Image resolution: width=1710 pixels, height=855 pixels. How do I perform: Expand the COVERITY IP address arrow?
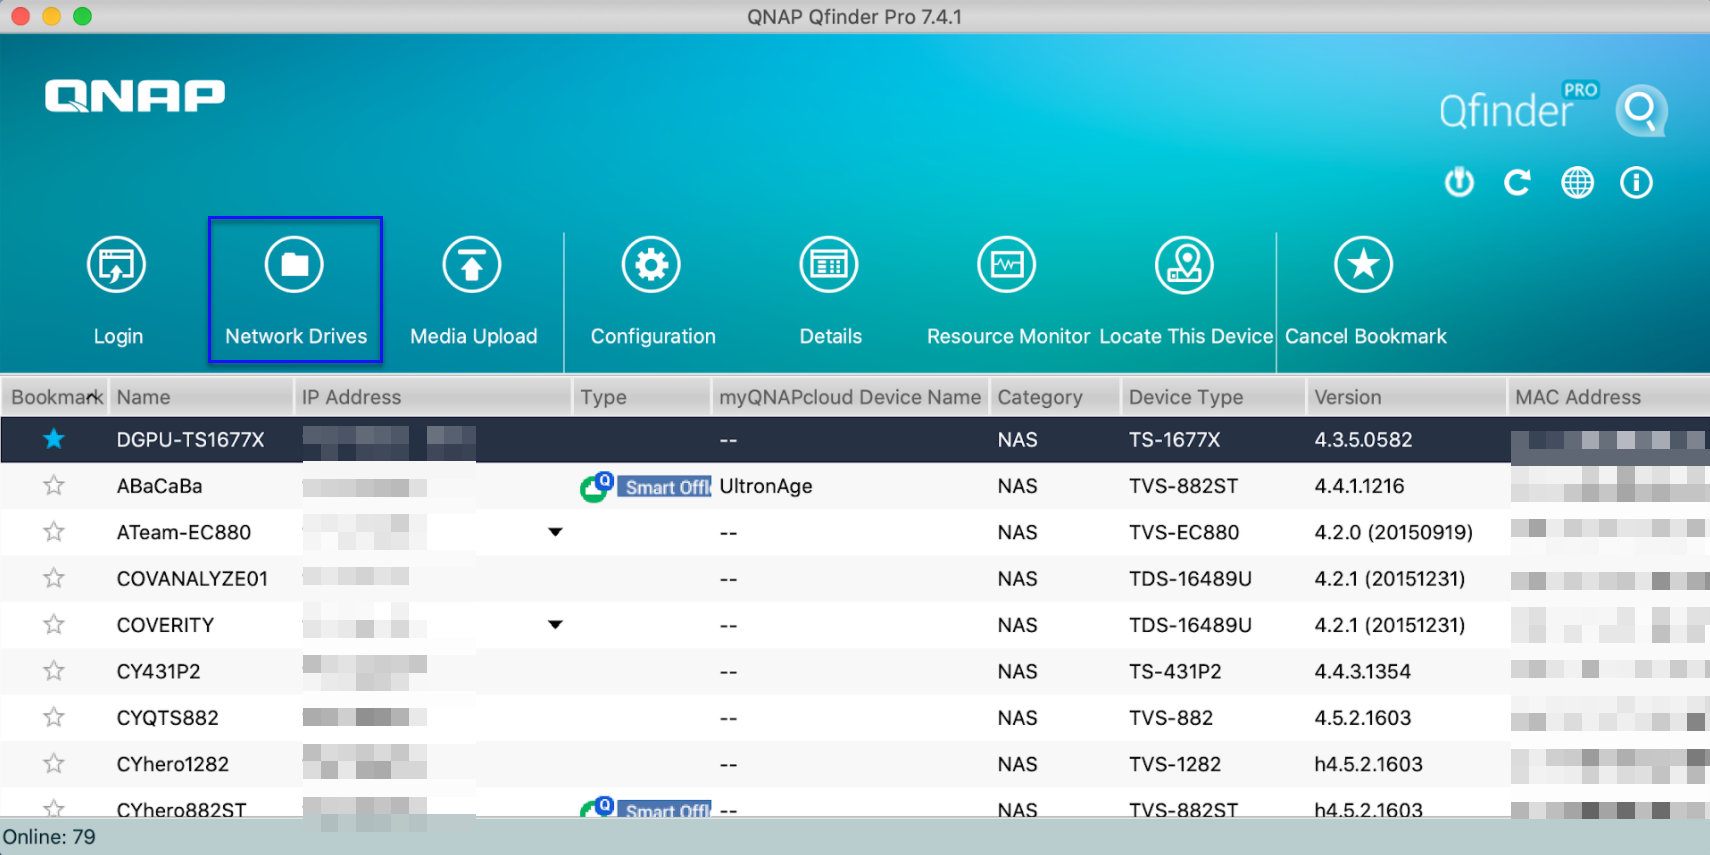click(555, 625)
